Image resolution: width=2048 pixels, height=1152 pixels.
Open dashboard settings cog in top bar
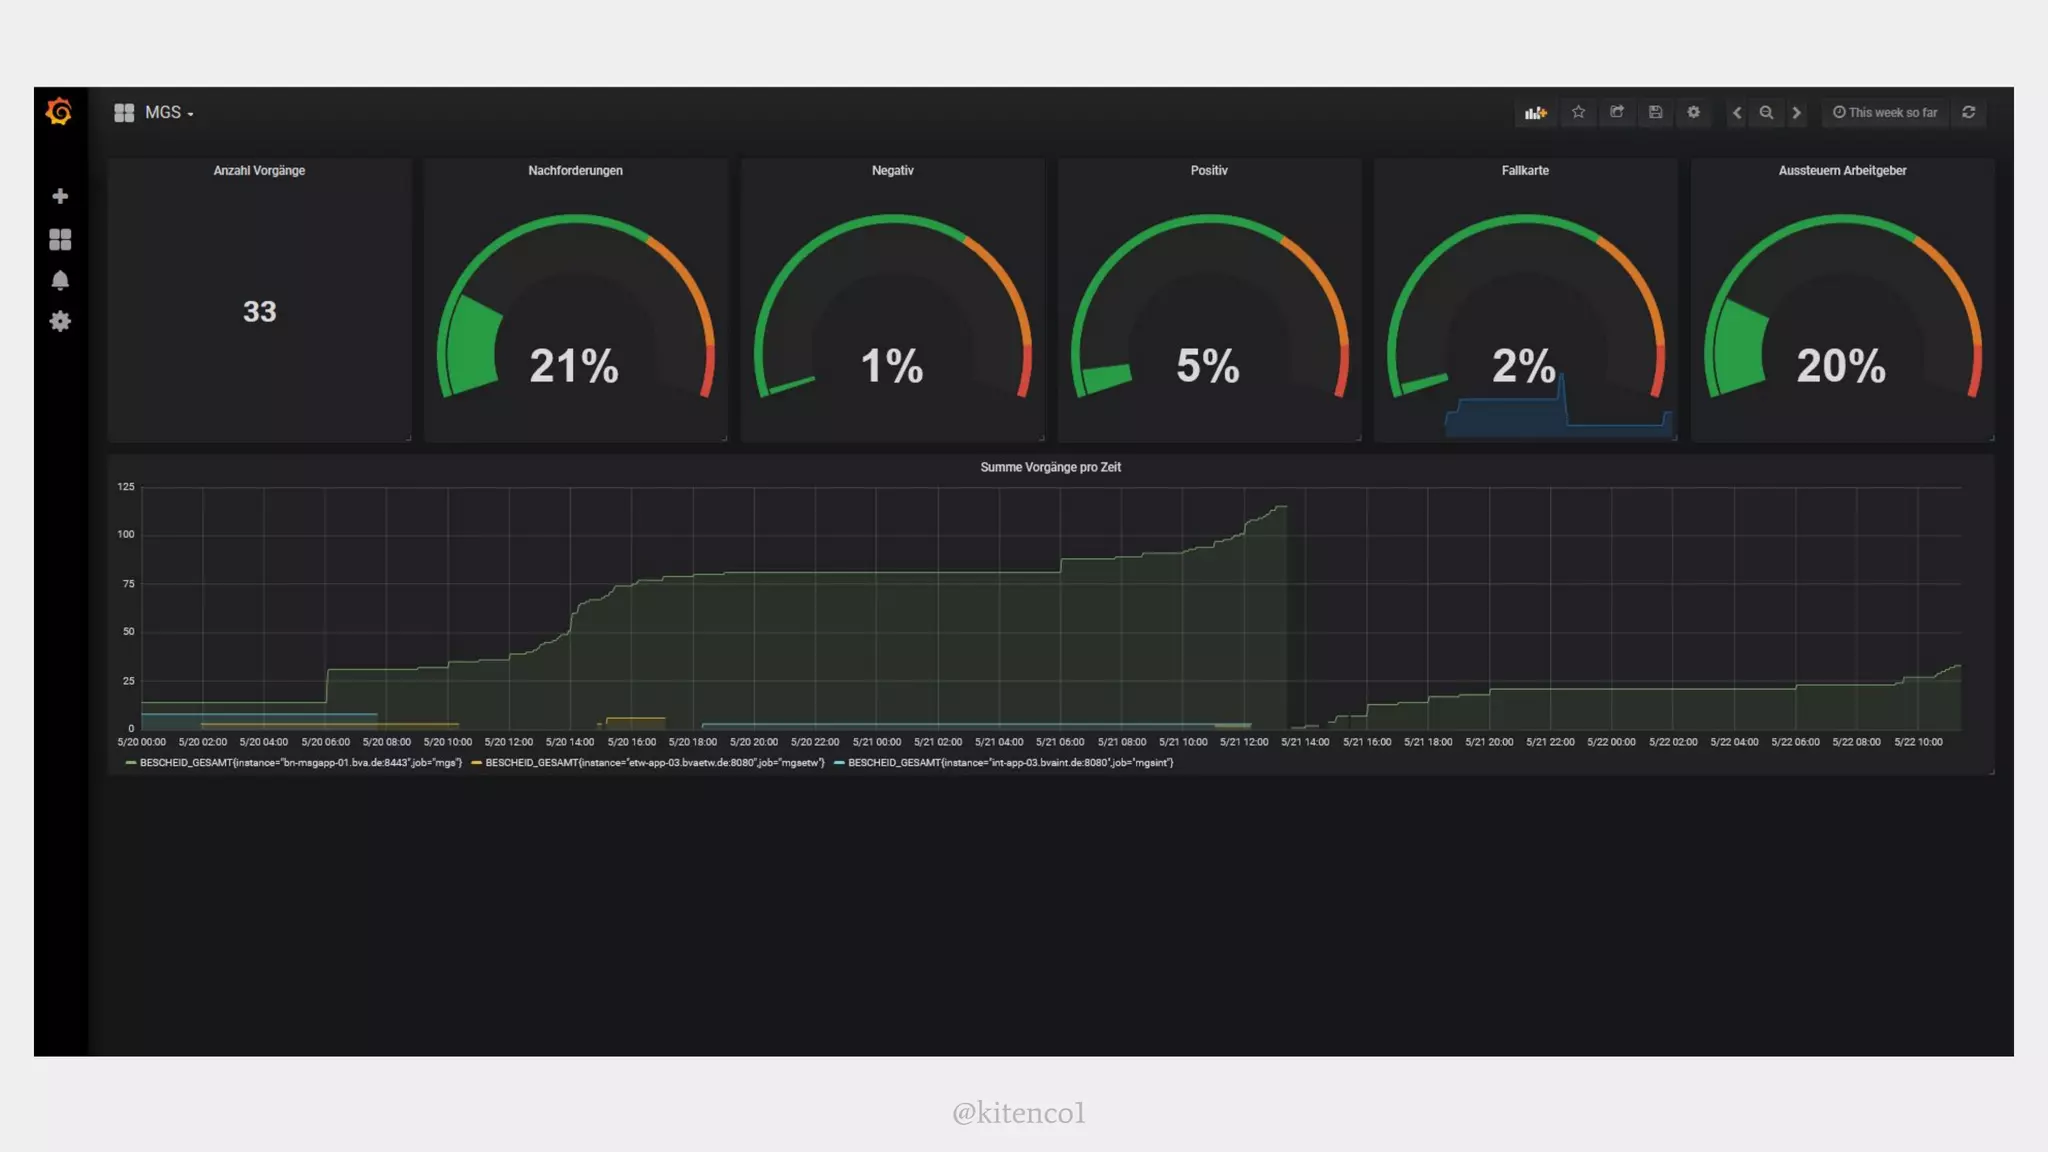(x=1693, y=112)
